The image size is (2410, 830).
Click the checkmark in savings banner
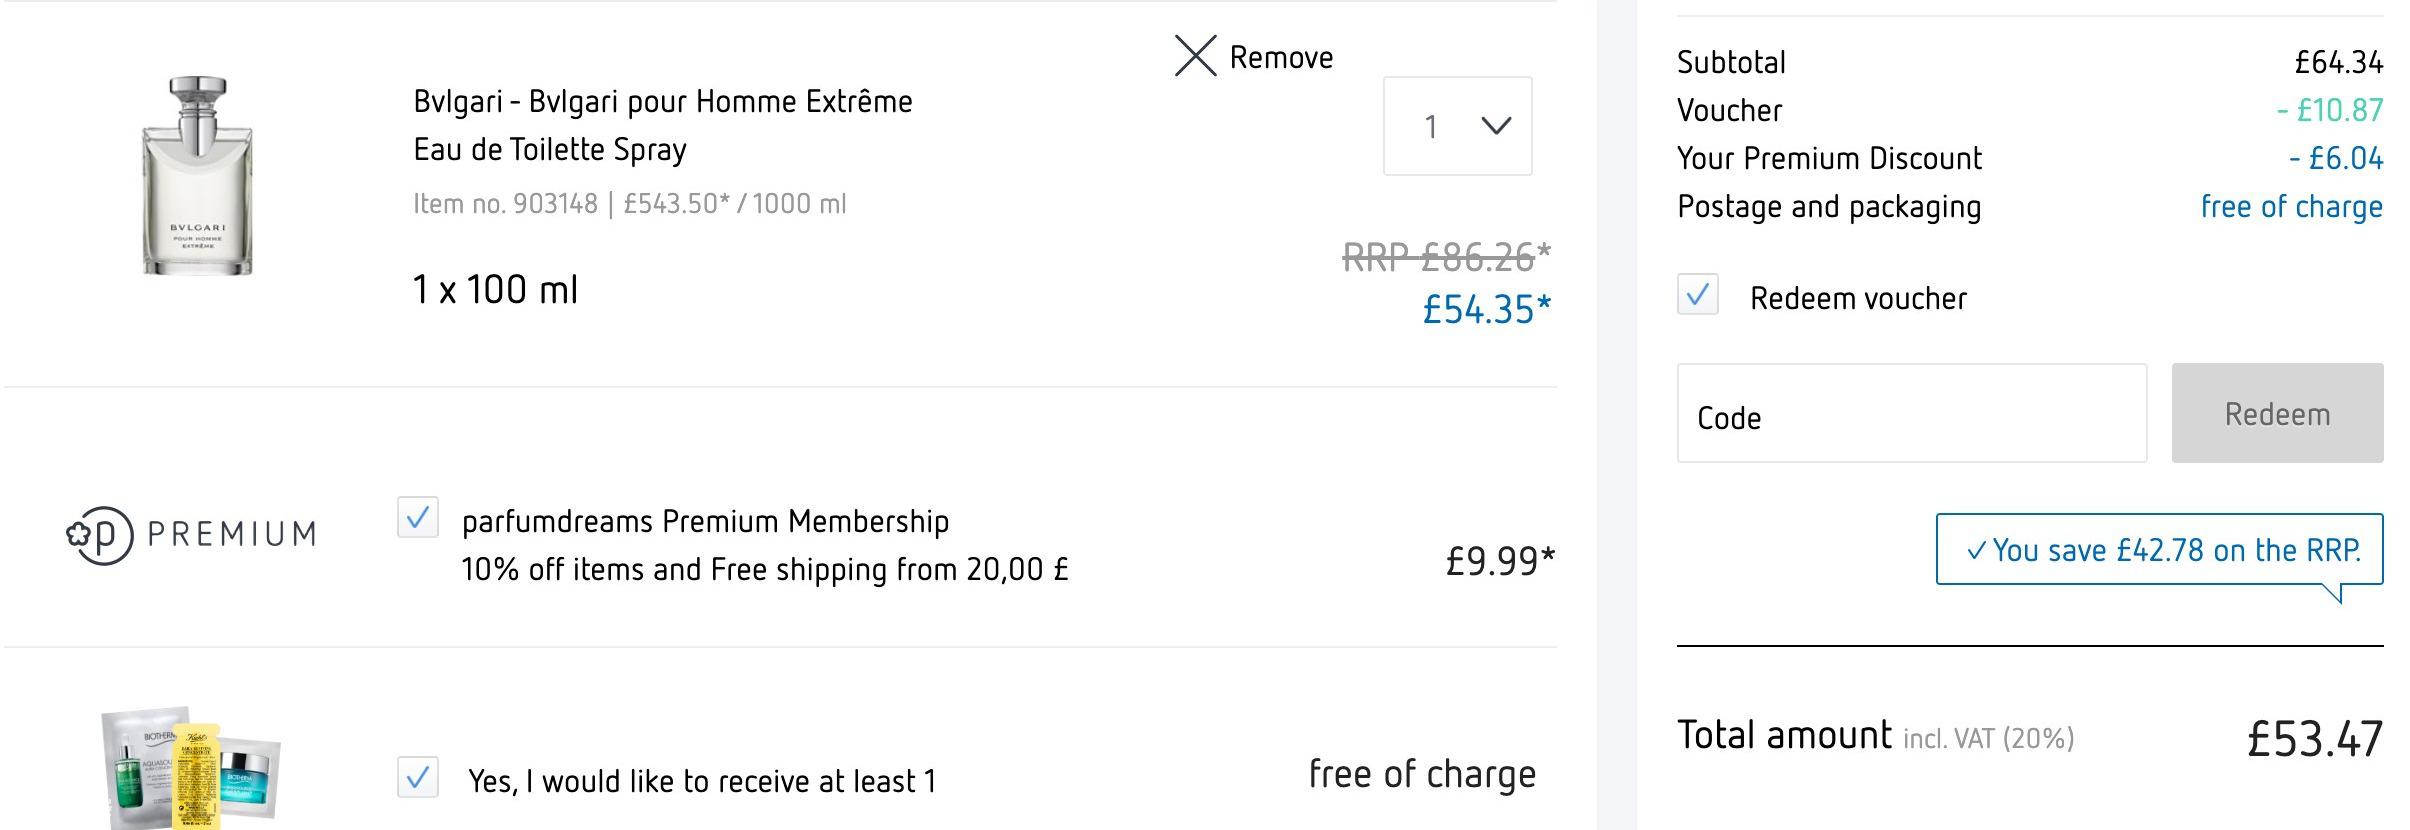pos(1976,551)
